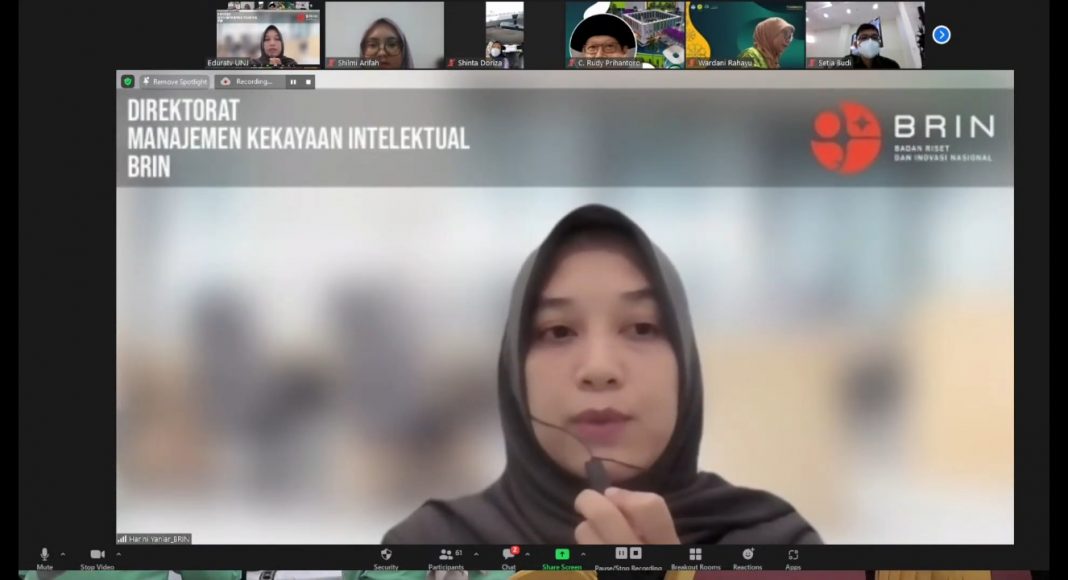Open the Reactions menu

point(747,556)
